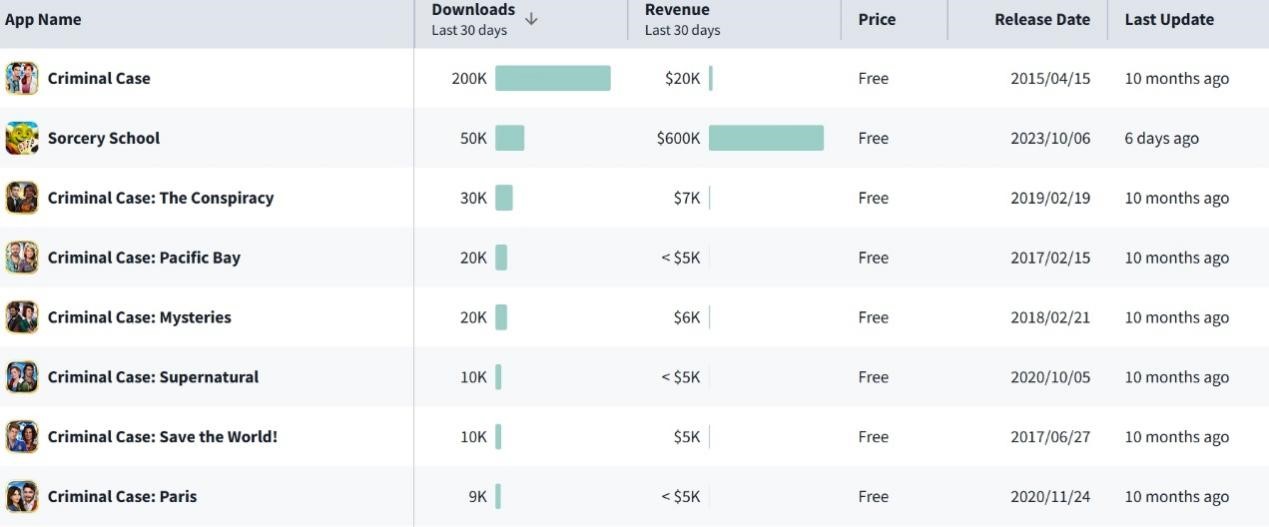Sort by the Release Date header
Image resolution: width=1269 pixels, height=527 pixels.
click(1042, 19)
